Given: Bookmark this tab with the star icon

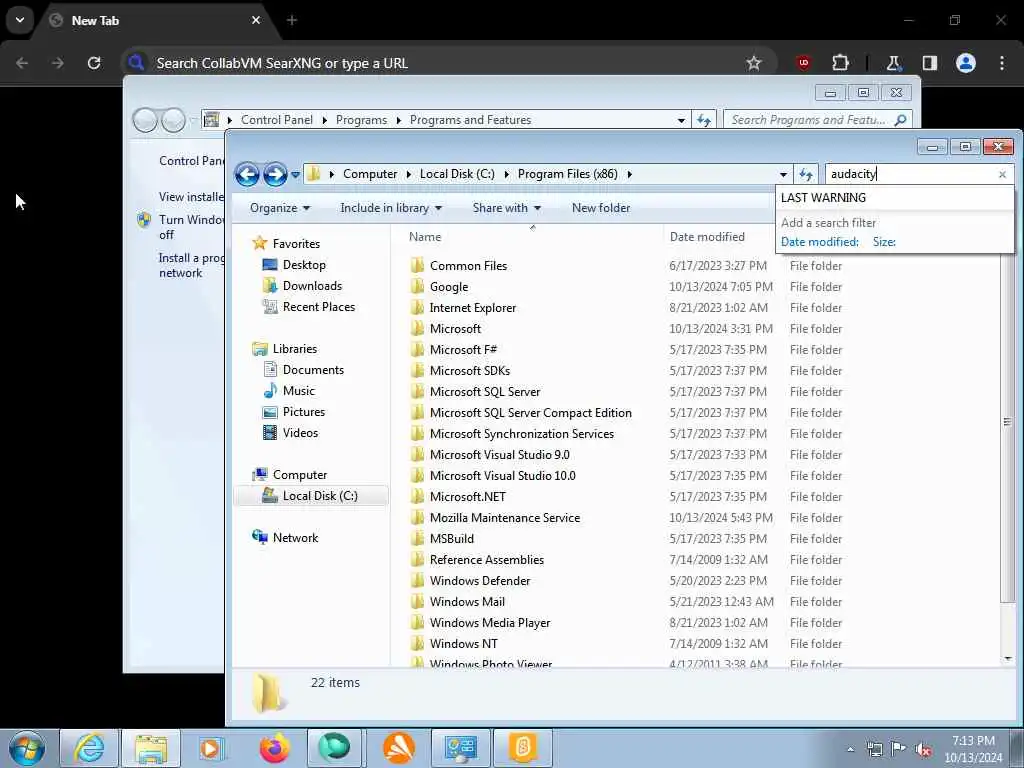Looking at the screenshot, I should click(x=754, y=63).
